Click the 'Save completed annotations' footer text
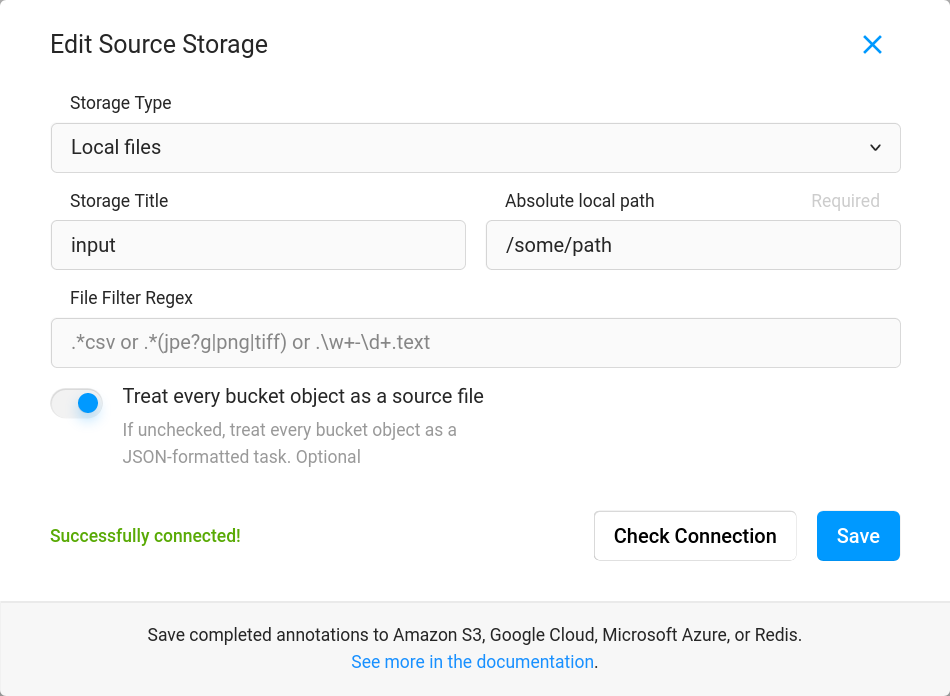Screen dimensions: 950x696 tap(474, 635)
